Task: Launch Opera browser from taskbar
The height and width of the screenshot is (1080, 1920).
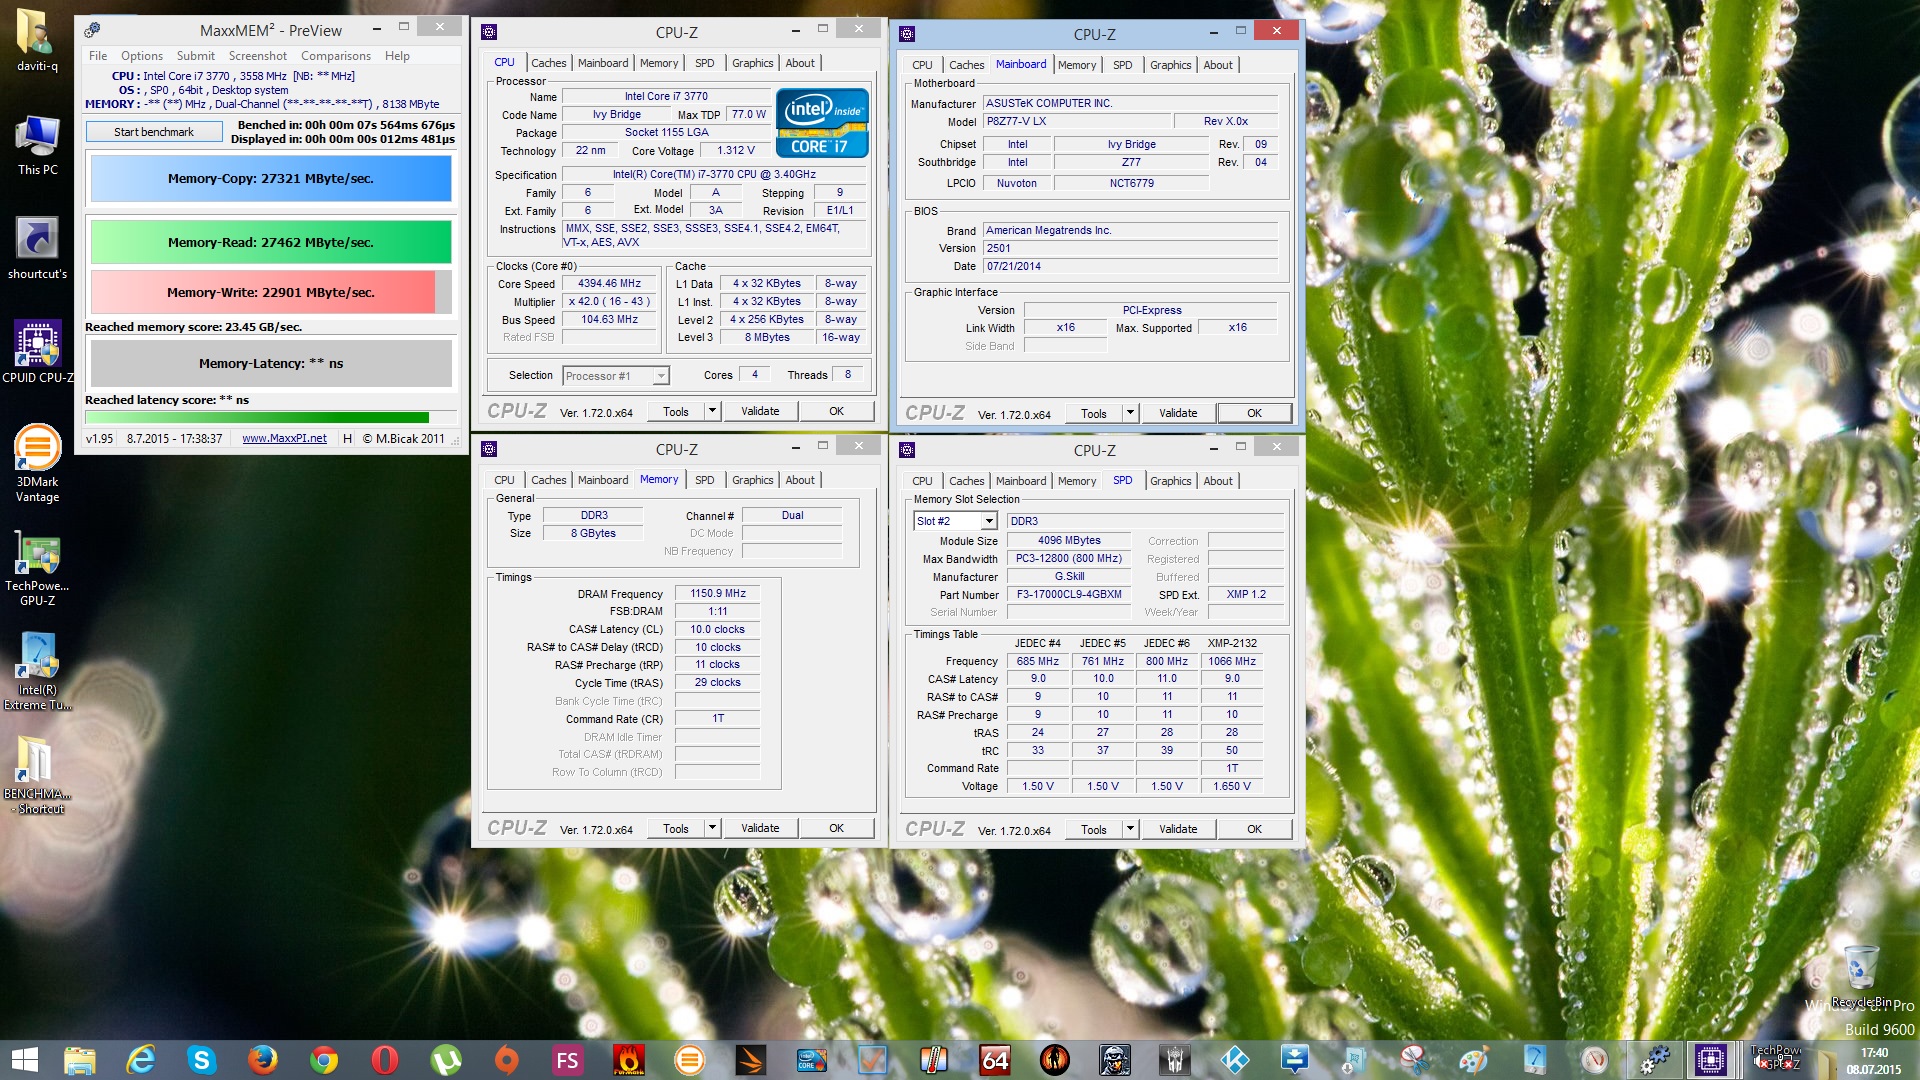Action: coord(384,1060)
